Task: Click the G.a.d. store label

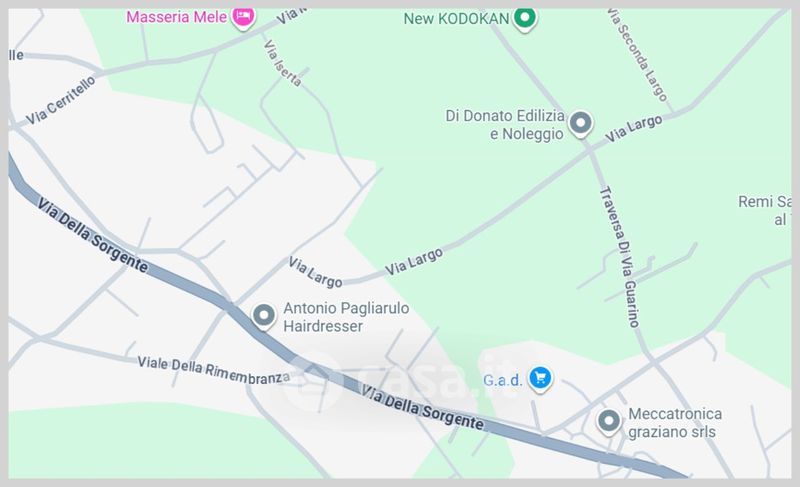Action: click(503, 380)
